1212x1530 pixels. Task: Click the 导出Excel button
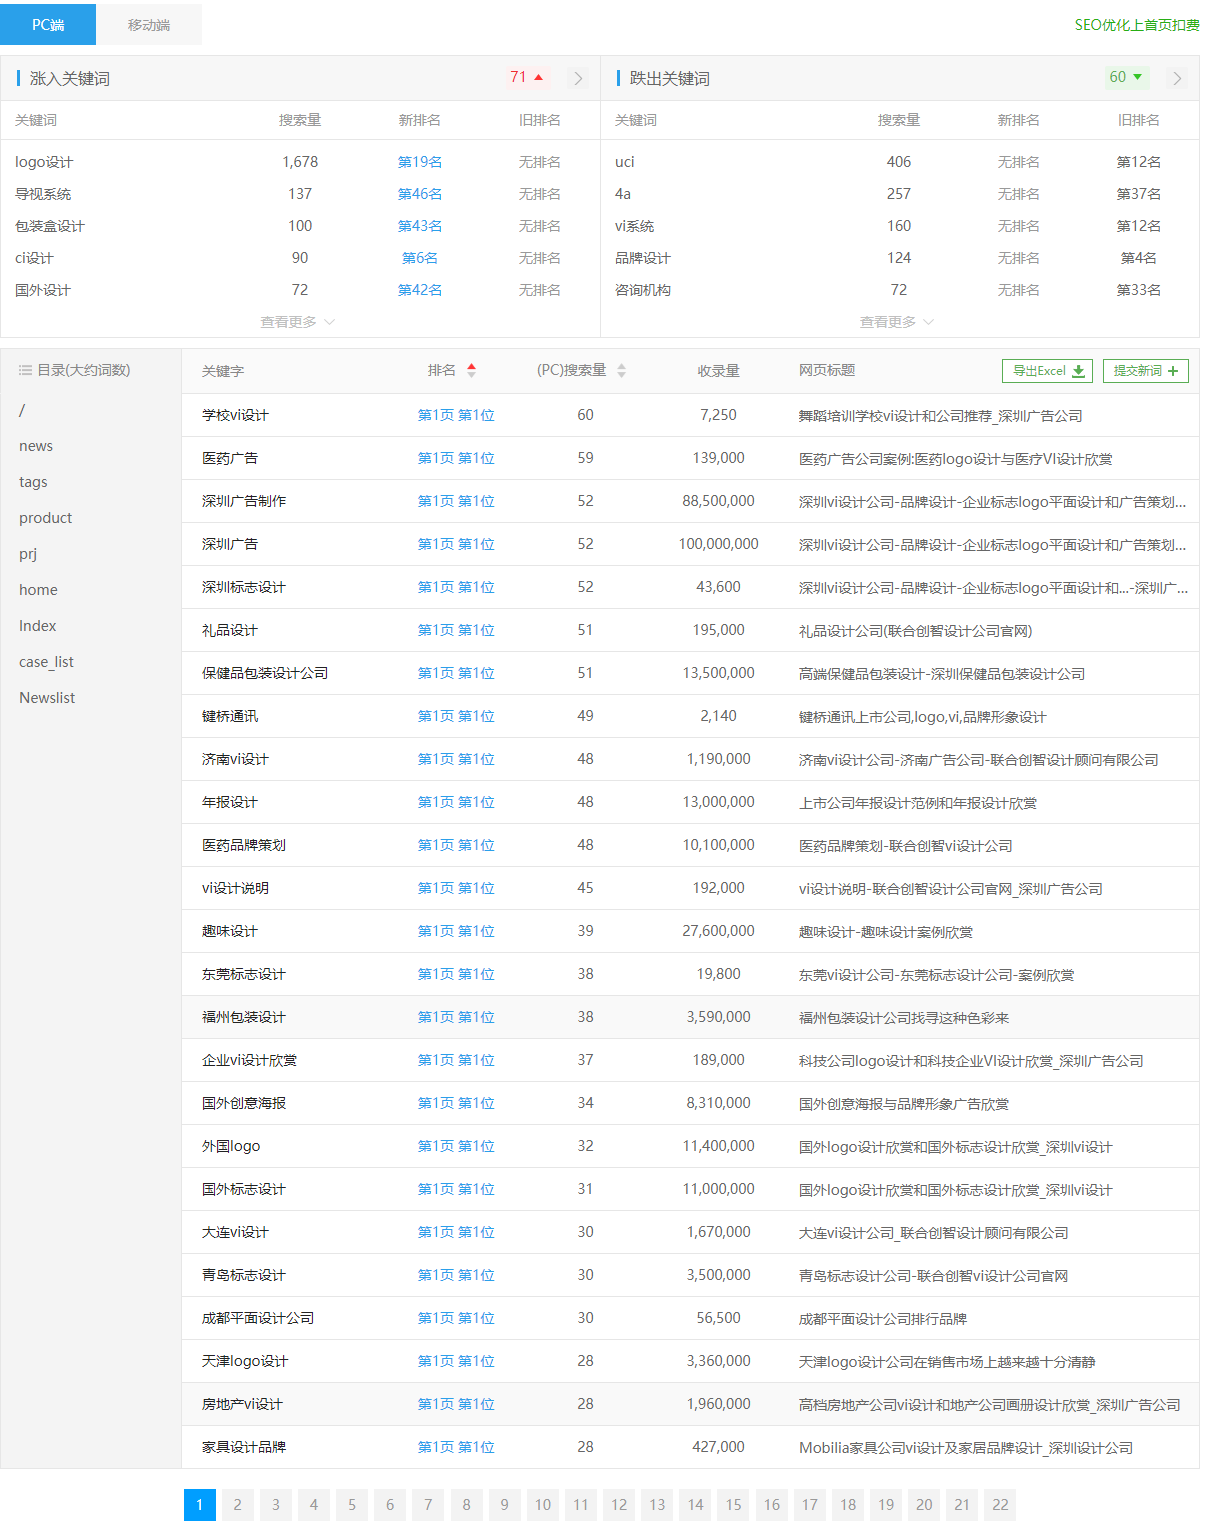tap(1046, 371)
